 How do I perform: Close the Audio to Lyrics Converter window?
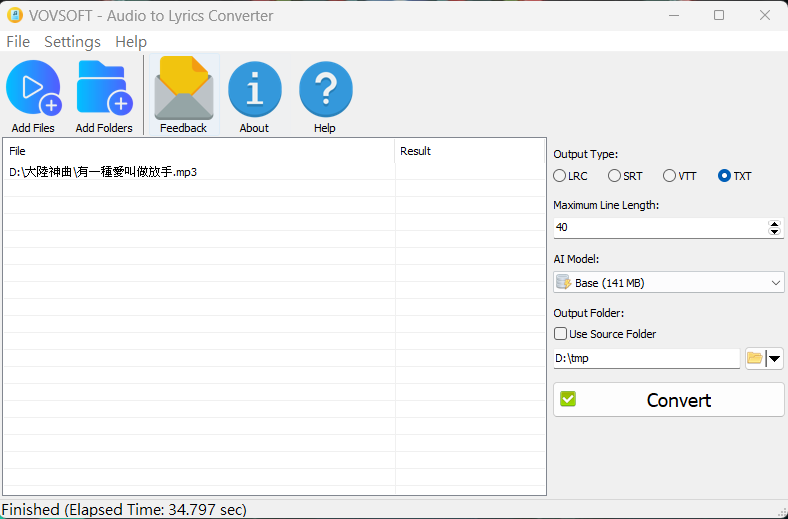pos(765,16)
